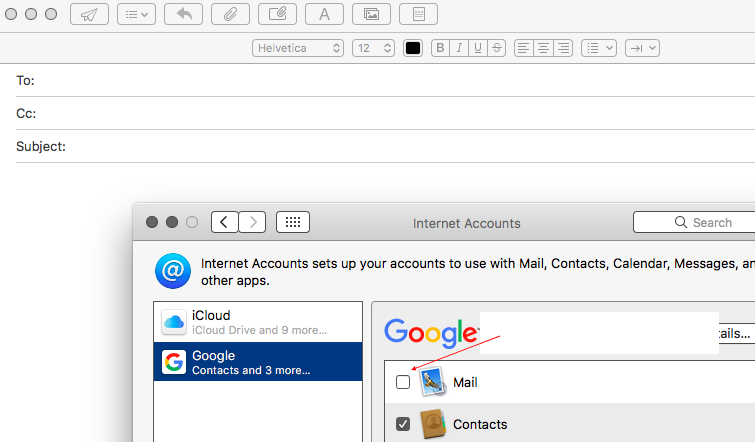Click the "Contacts" service label

pyautogui.click(x=480, y=424)
